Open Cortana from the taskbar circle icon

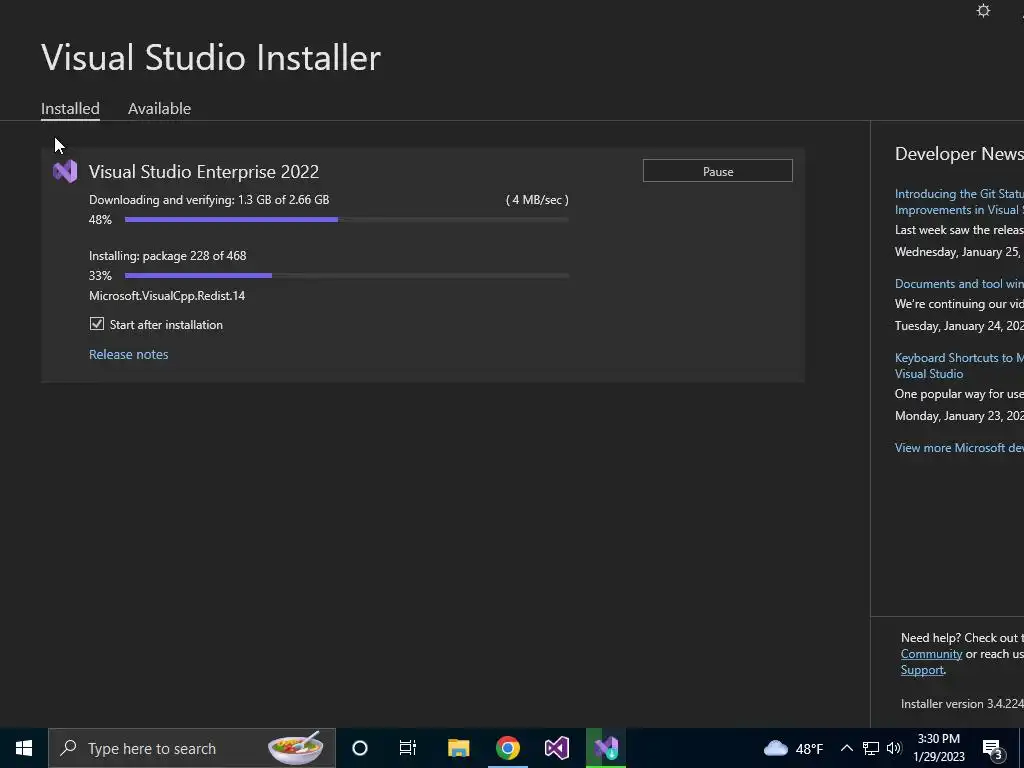tap(360, 748)
